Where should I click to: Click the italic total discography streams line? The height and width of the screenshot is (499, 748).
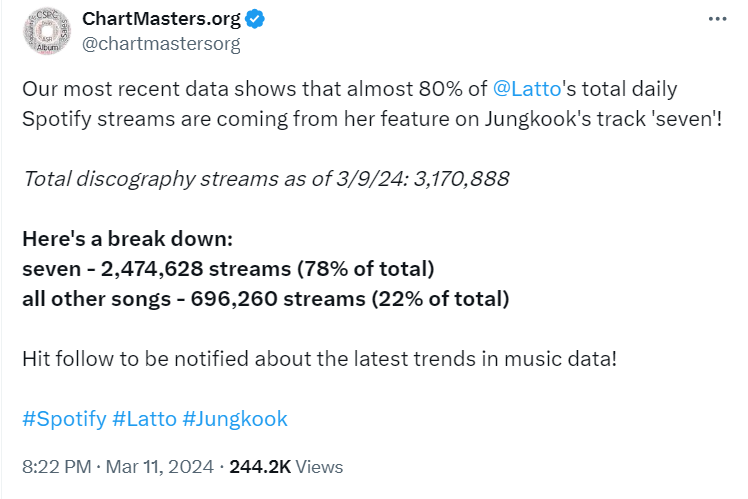pos(265,180)
